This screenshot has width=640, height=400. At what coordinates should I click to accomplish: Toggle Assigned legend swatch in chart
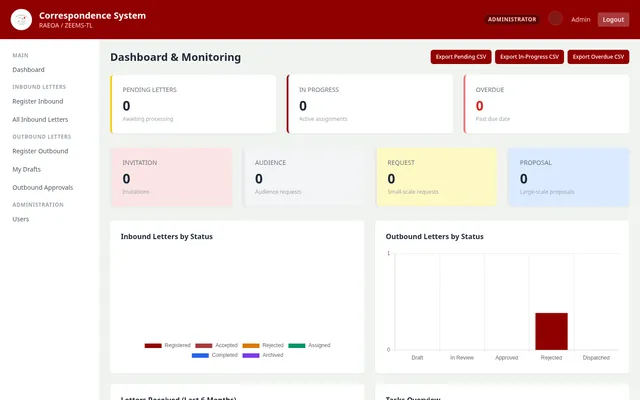(297, 346)
